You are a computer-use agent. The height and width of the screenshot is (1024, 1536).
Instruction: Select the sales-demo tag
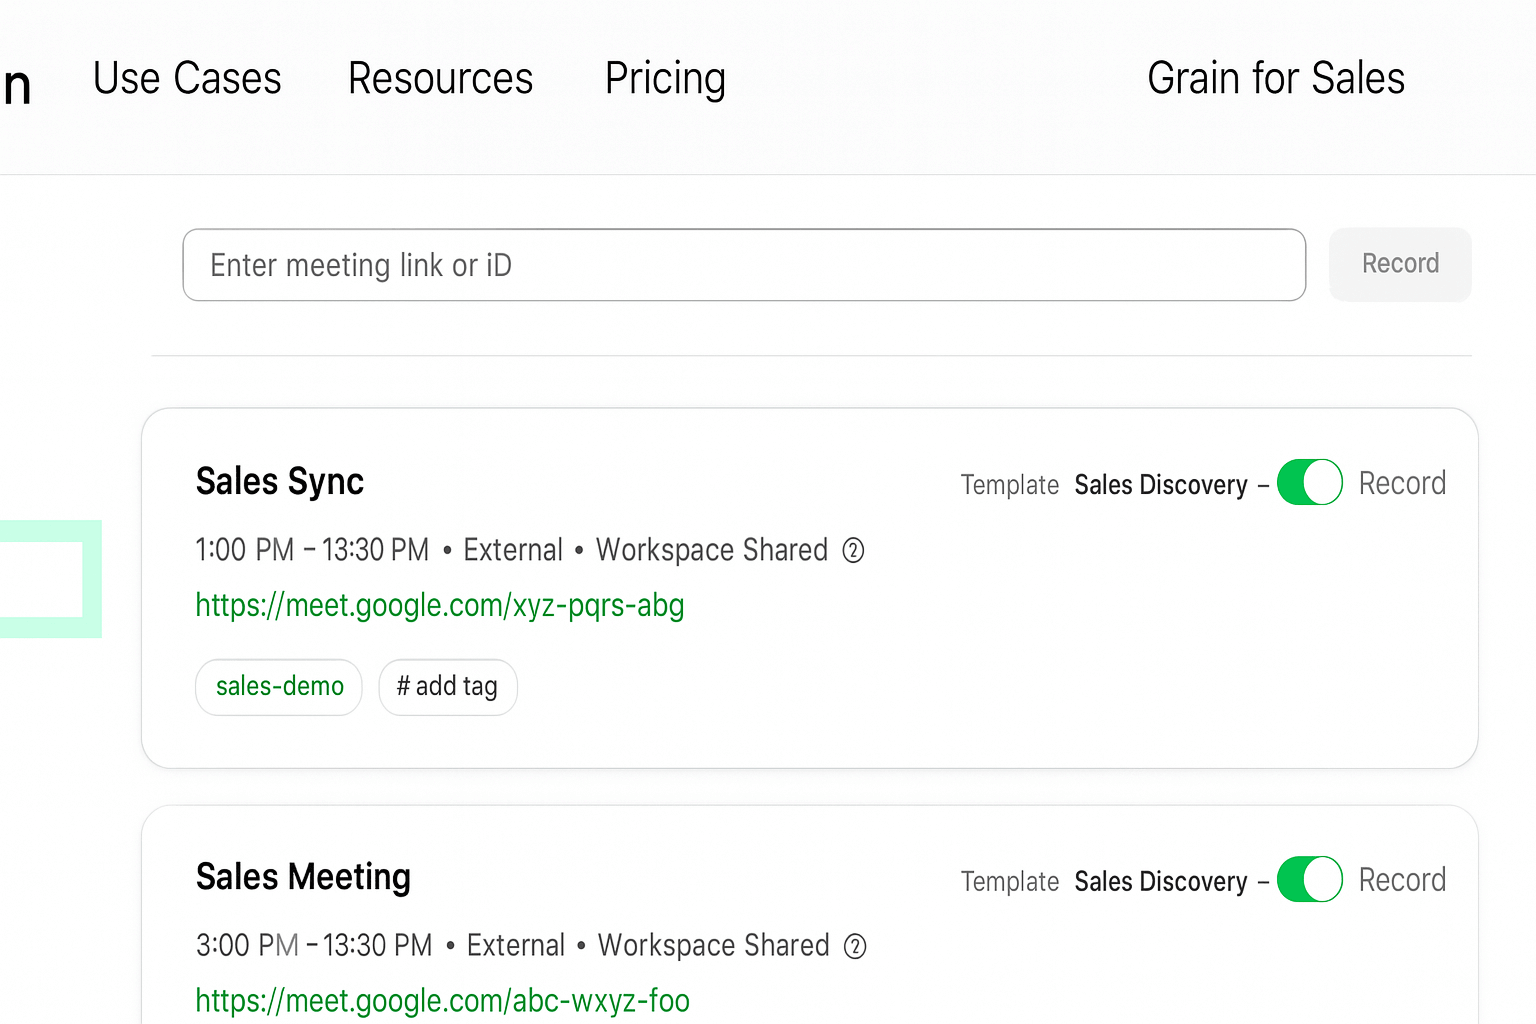coord(279,687)
